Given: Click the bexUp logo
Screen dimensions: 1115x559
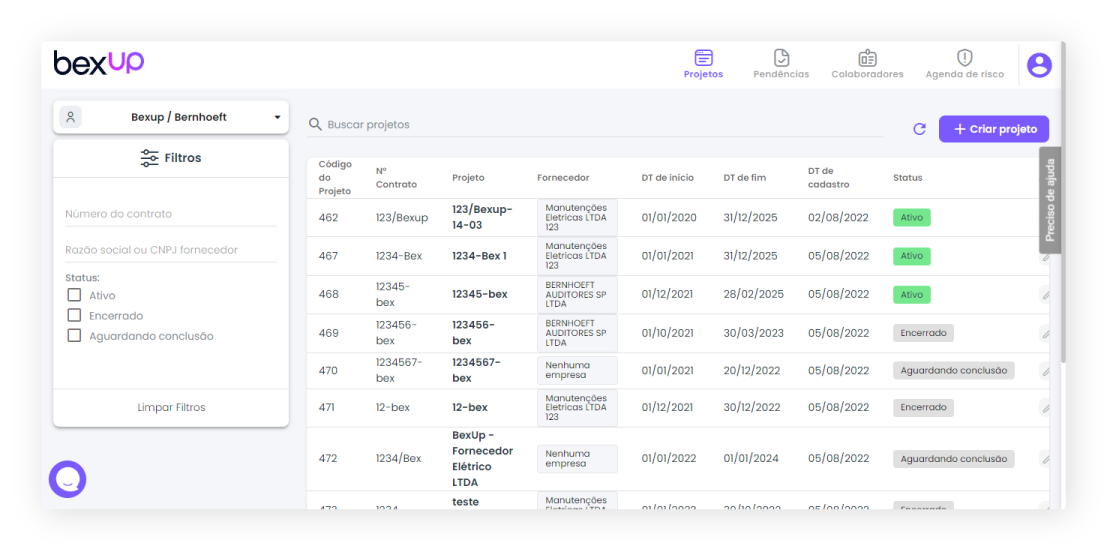Looking at the screenshot, I should coord(99,63).
